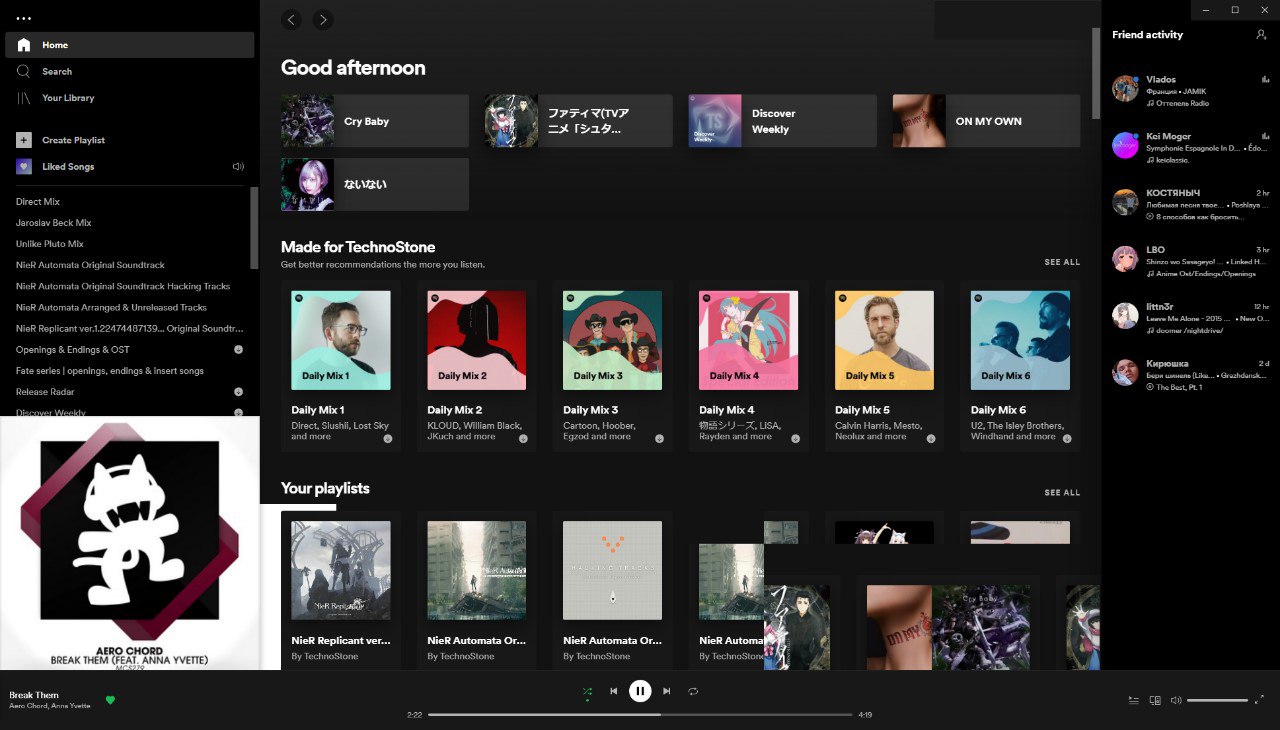This screenshot has height=730, width=1280.
Task: Unlike Break Them with the green heart
Action: pos(110,700)
